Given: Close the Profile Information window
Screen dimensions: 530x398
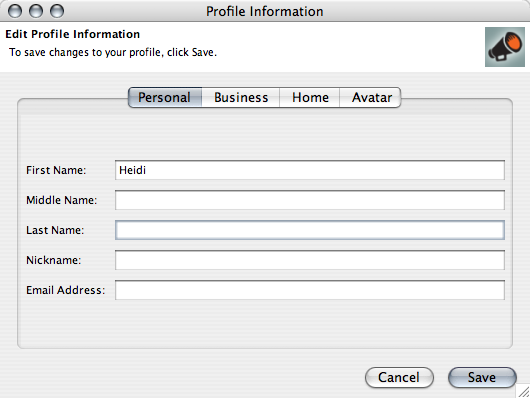Looking at the screenshot, I should click(15, 11).
